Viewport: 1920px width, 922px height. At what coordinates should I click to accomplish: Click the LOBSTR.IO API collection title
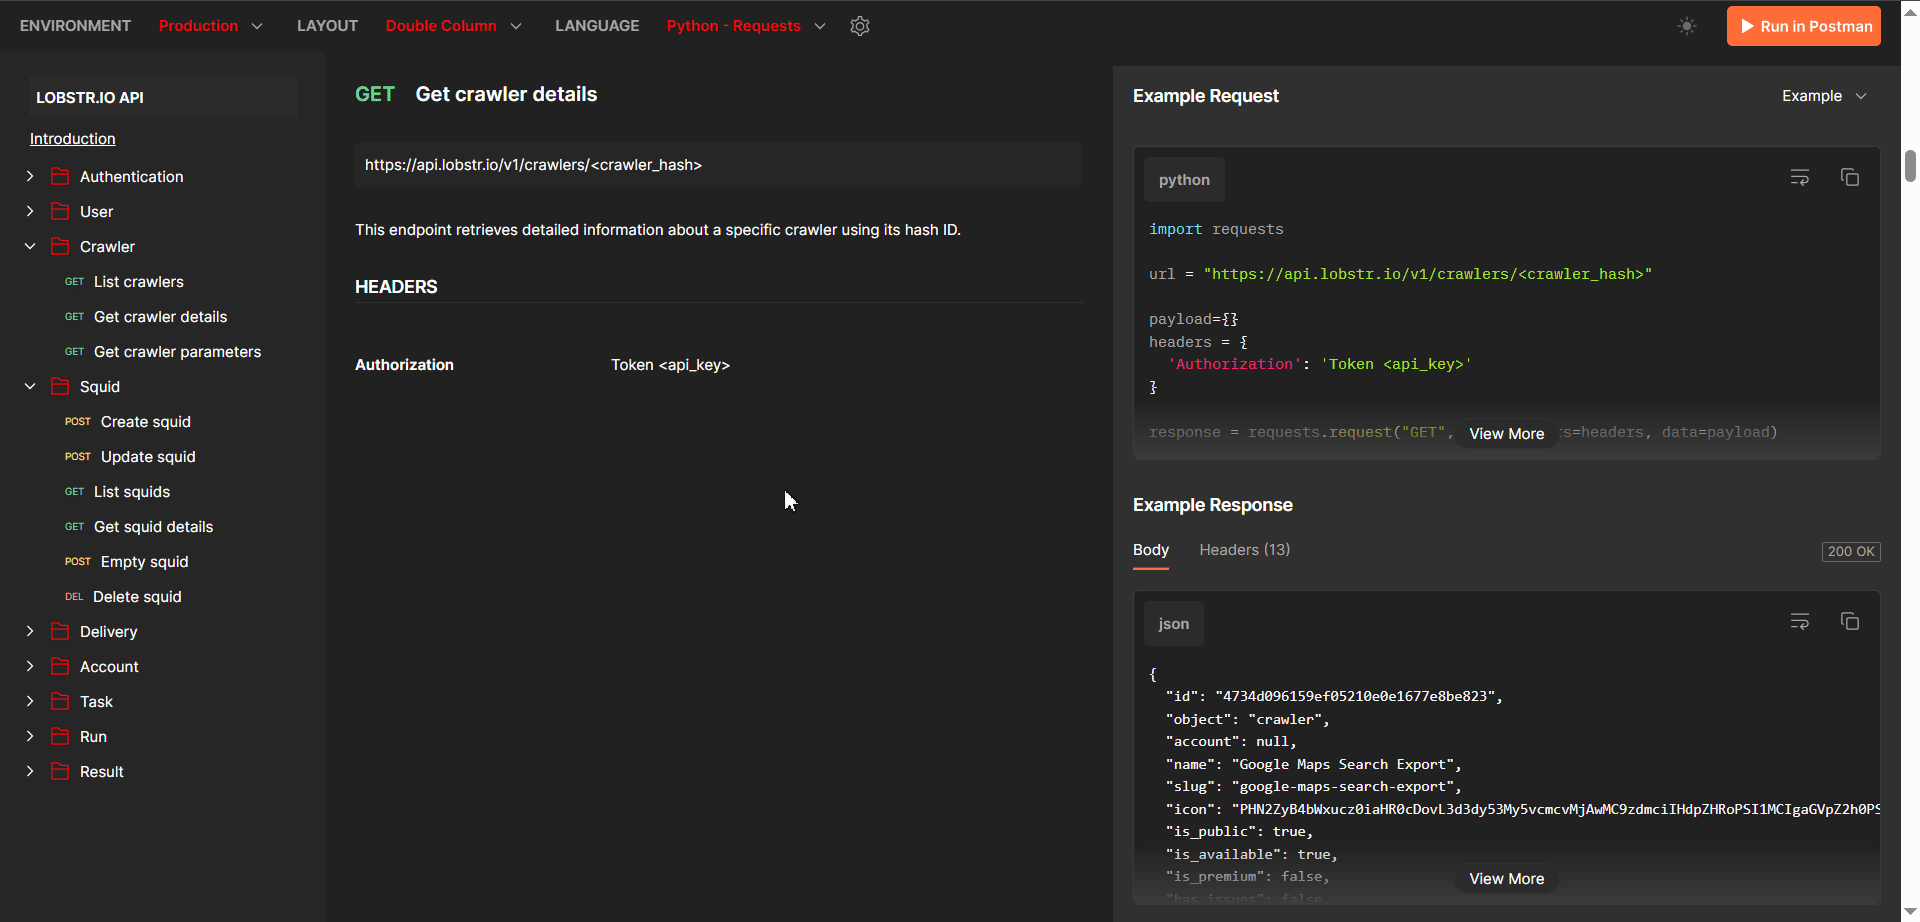coord(90,97)
